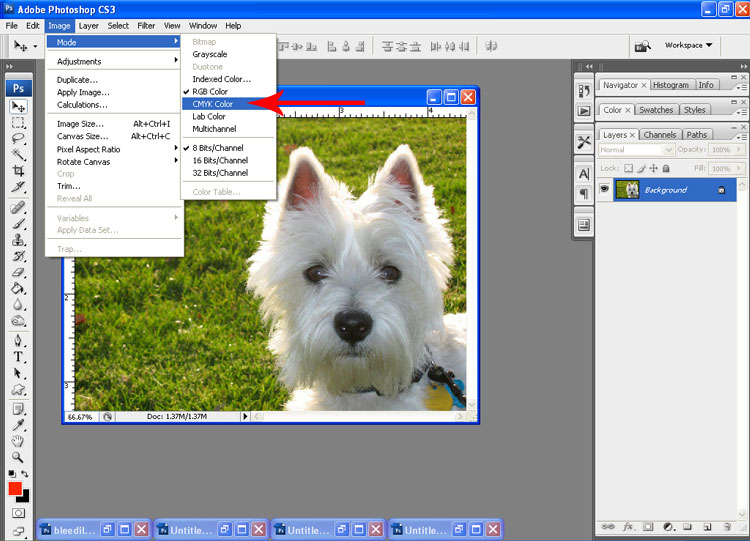This screenshot has height=541, width=750.
Task: Select the Crop tool
Action: 18,171
